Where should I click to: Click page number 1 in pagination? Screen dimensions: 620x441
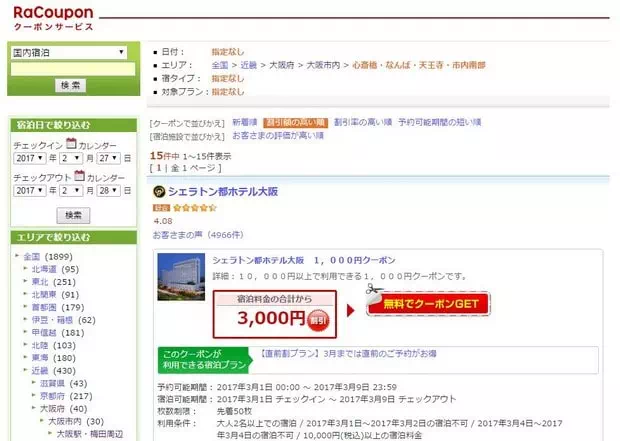point(159,168)
